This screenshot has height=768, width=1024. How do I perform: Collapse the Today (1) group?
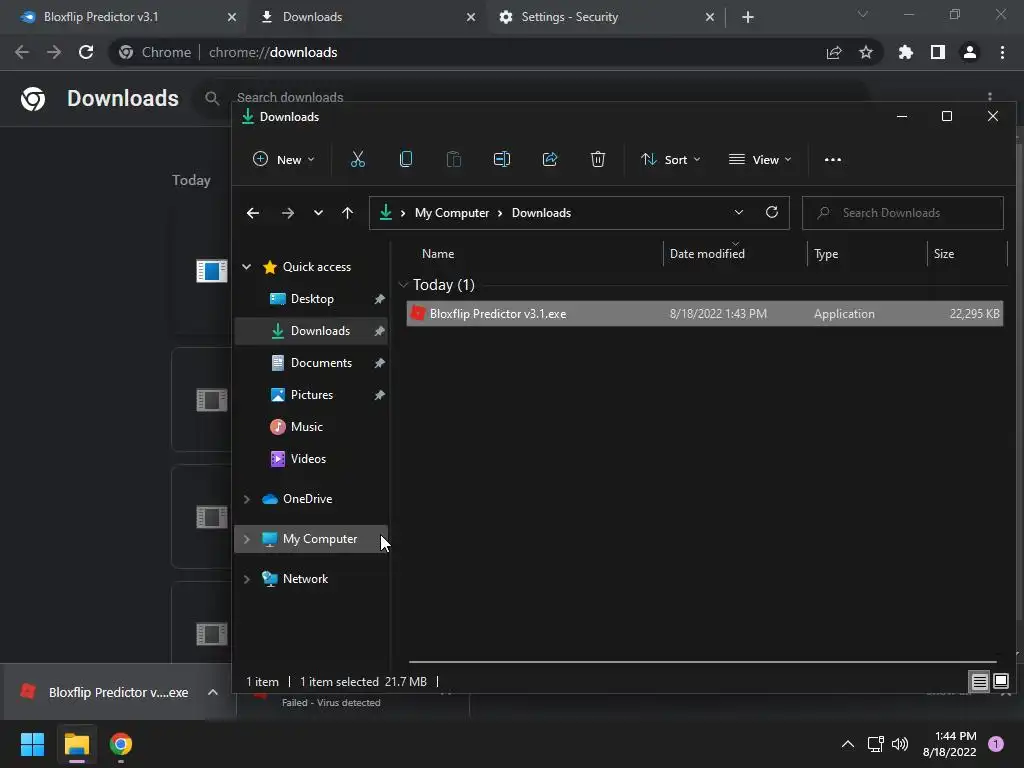pyautogui.click(x=404, y=285)
